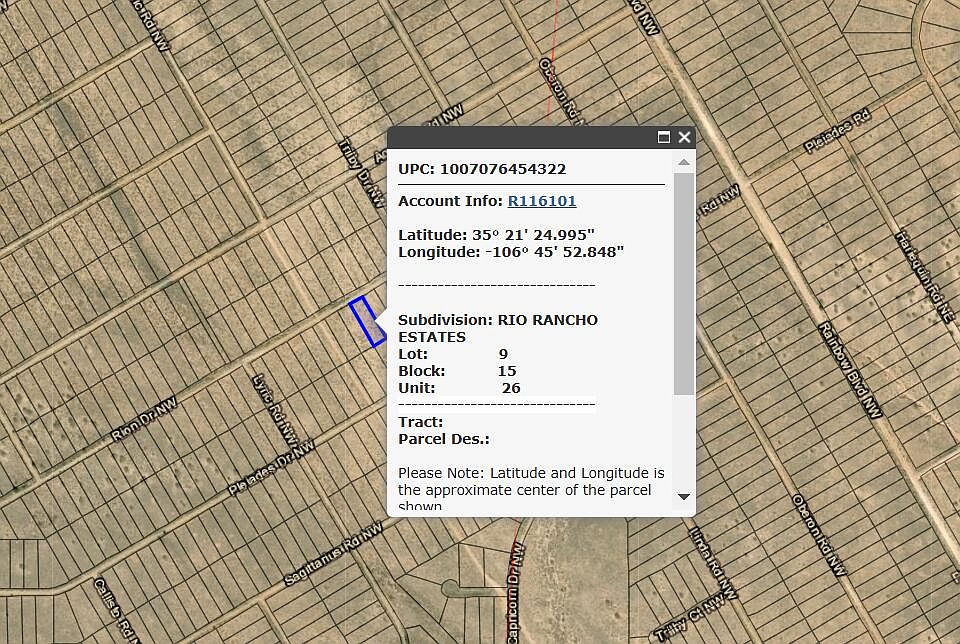Click the popup scroll up arrow
This screenshot has width=960, height=644.
point(684,162)
